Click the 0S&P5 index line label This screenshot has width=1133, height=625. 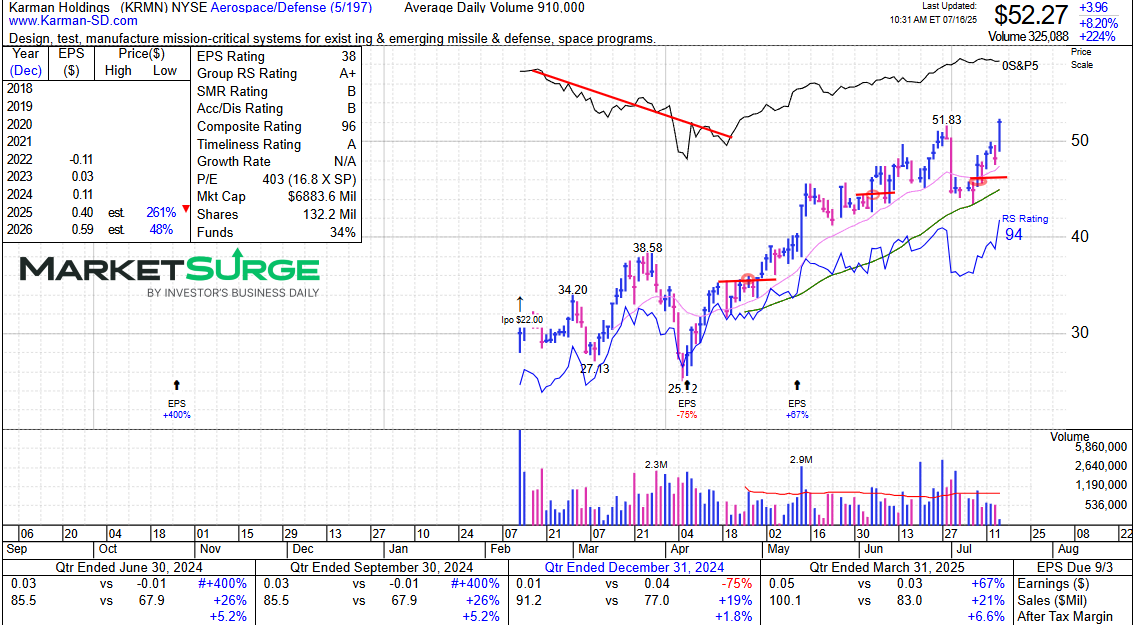point(1020,65)
